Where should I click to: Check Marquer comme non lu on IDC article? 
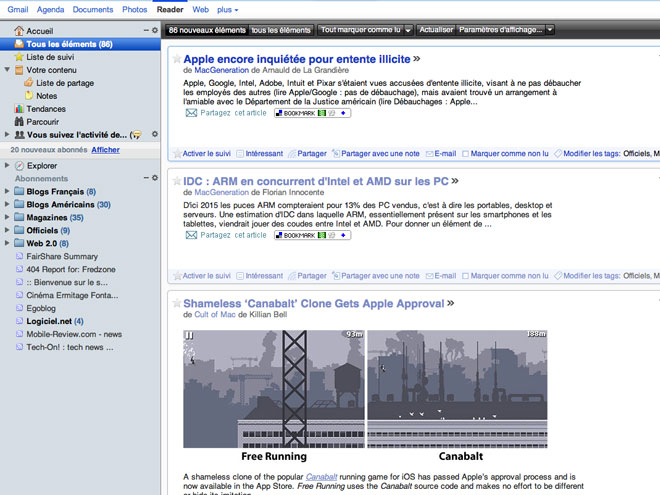click(x=465, y=276)
